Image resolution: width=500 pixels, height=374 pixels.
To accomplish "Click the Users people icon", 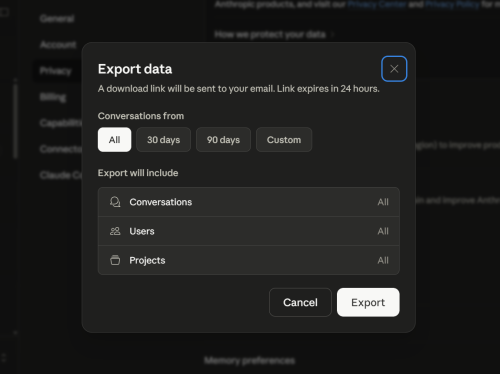I will (x=115, y=231).
